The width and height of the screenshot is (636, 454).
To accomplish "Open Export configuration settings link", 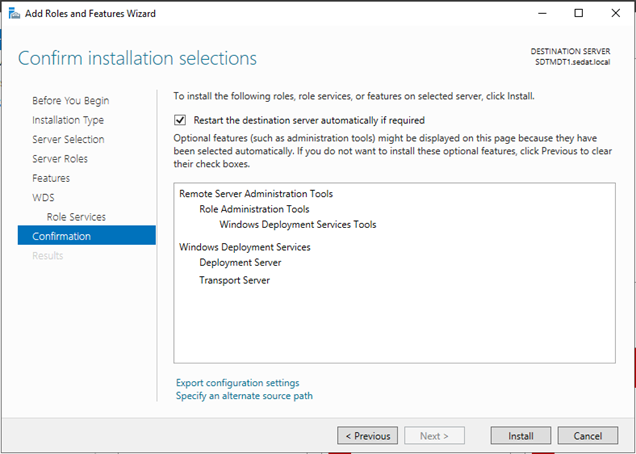I will [238, 383].
